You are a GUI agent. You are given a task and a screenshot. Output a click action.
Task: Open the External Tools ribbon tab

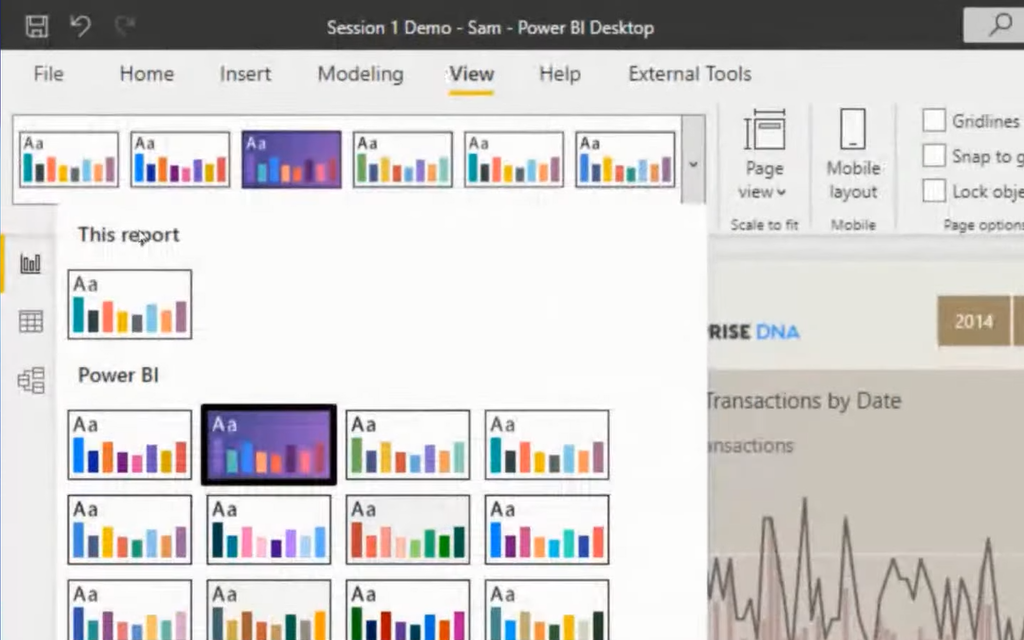pyautogui.click(x=690, y=74)
